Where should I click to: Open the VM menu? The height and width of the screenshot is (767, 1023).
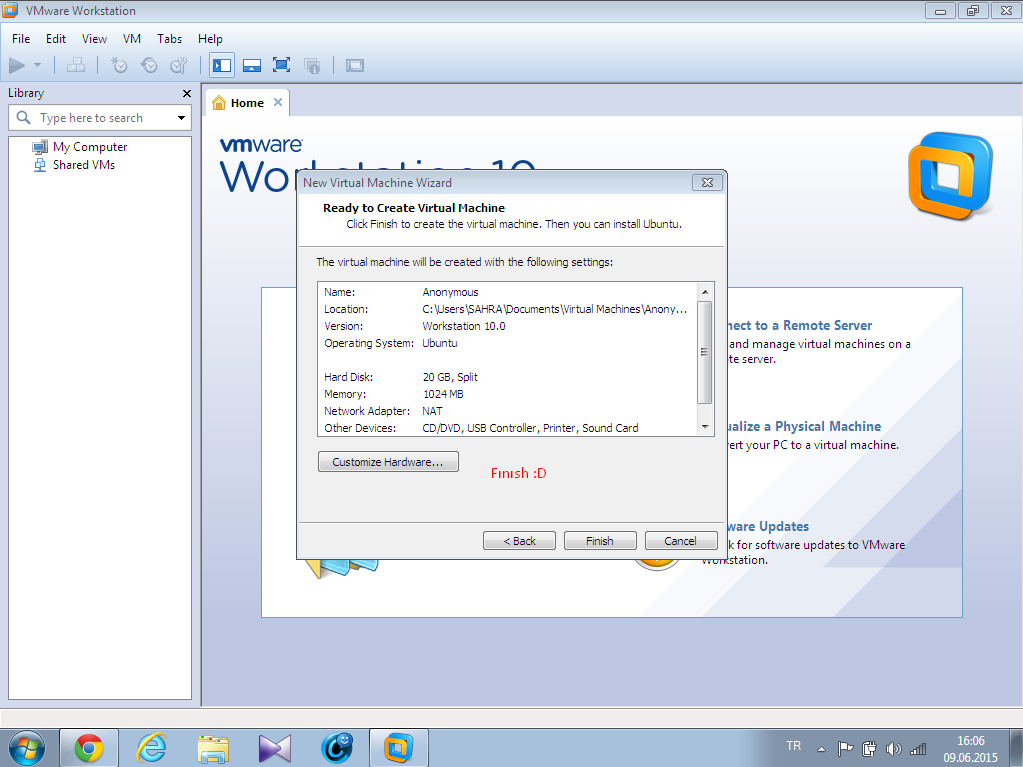pos(132,39)
